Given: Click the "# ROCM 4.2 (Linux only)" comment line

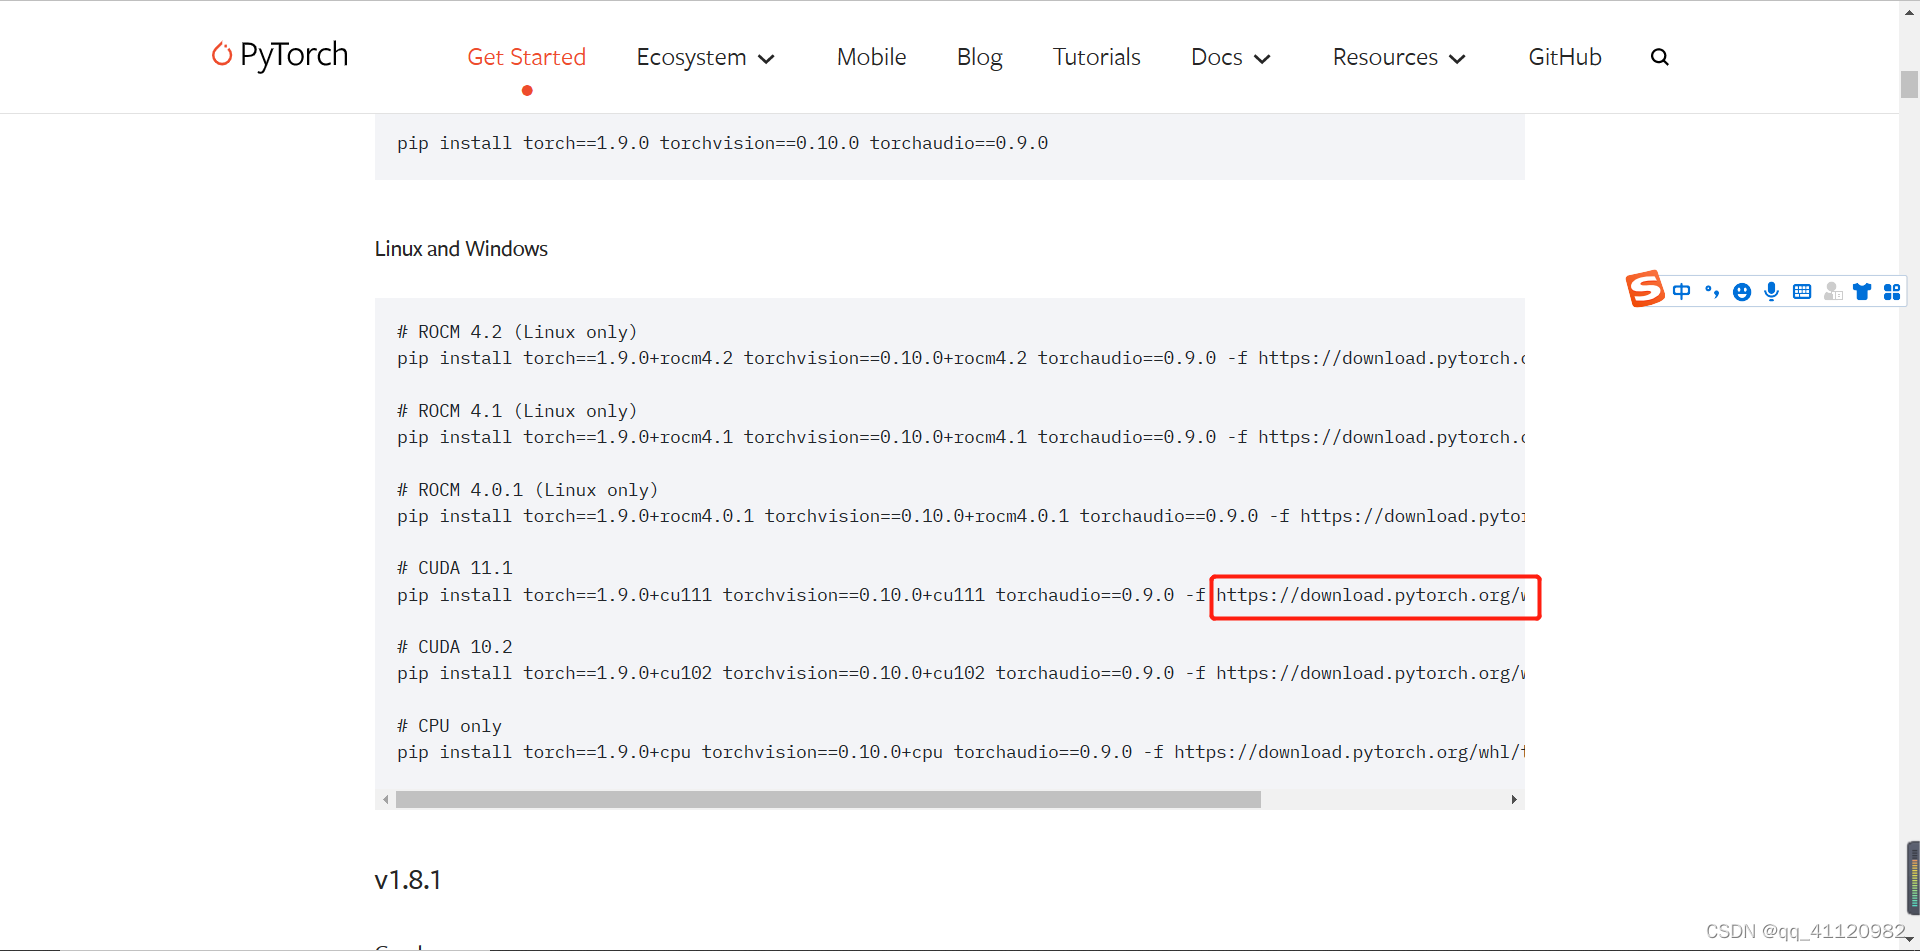Looking at the screenshot, I should [517, 332].
